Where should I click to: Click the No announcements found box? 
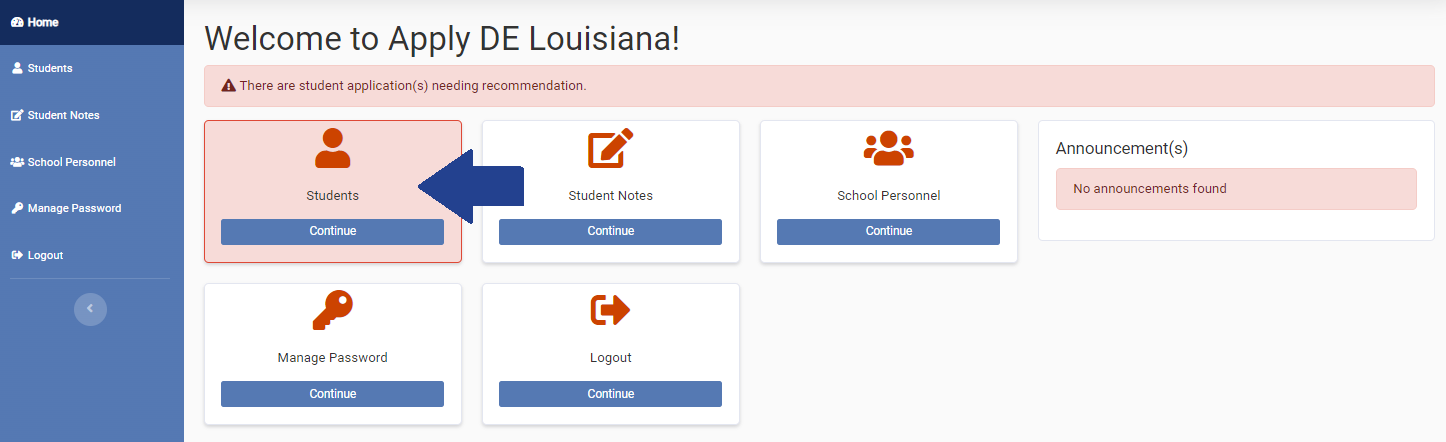1236,189
